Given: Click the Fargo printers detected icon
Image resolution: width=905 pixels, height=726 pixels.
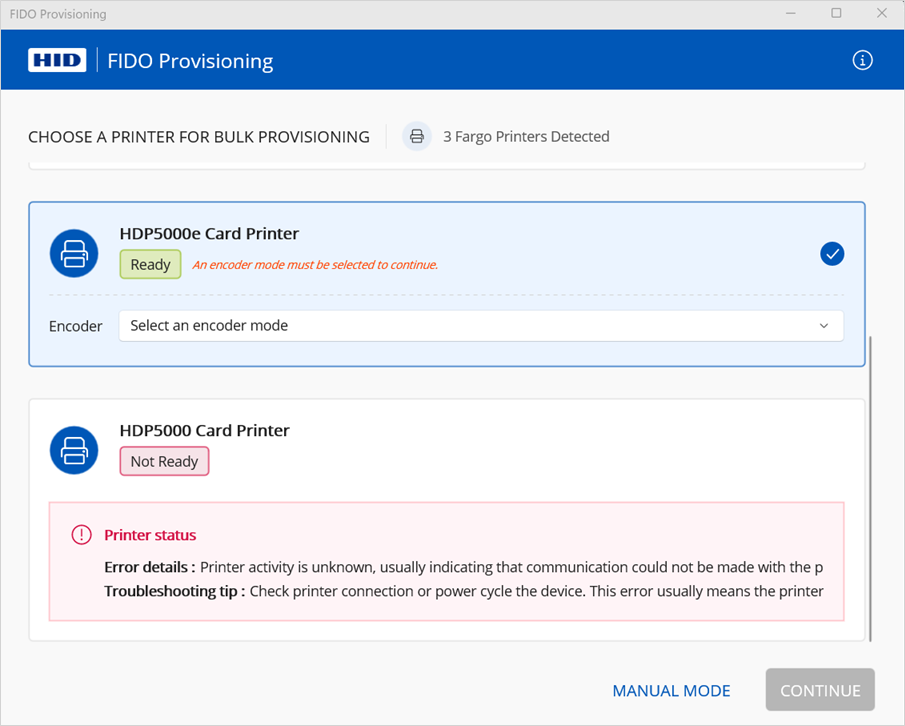Looking at the screenshot, I should click(x=417, y=137).
